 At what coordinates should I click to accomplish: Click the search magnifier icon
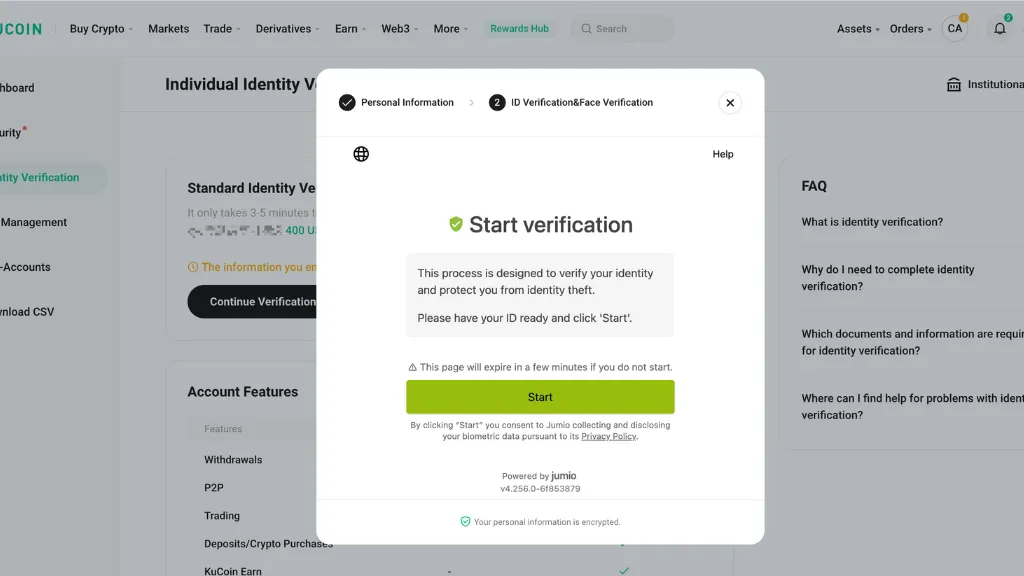click(x=586, y=29)
